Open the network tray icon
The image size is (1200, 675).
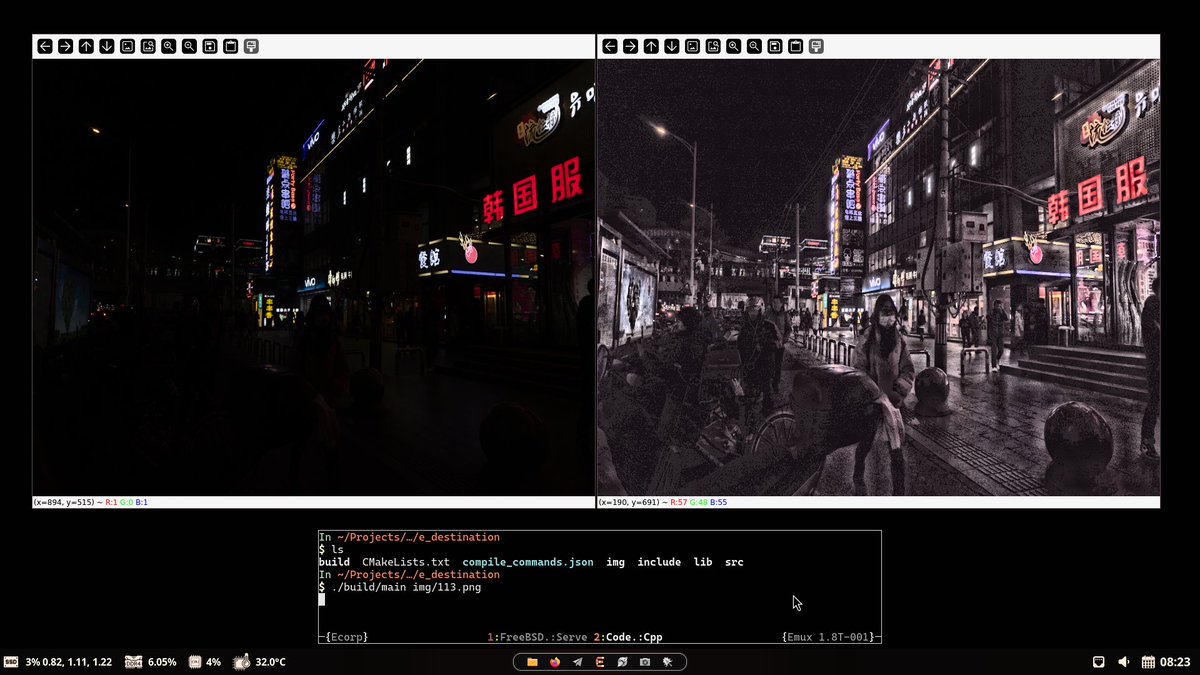[1098, 662]
